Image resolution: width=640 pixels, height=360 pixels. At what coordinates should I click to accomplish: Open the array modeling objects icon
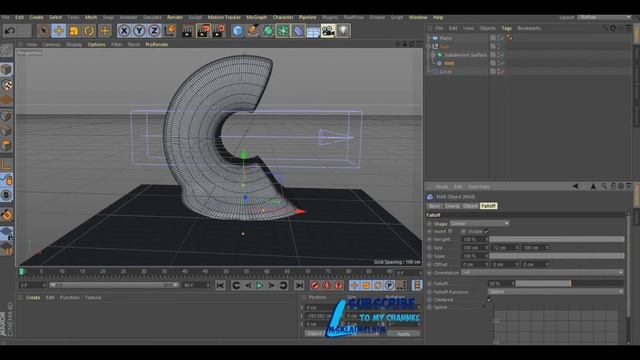click(283, 31)
